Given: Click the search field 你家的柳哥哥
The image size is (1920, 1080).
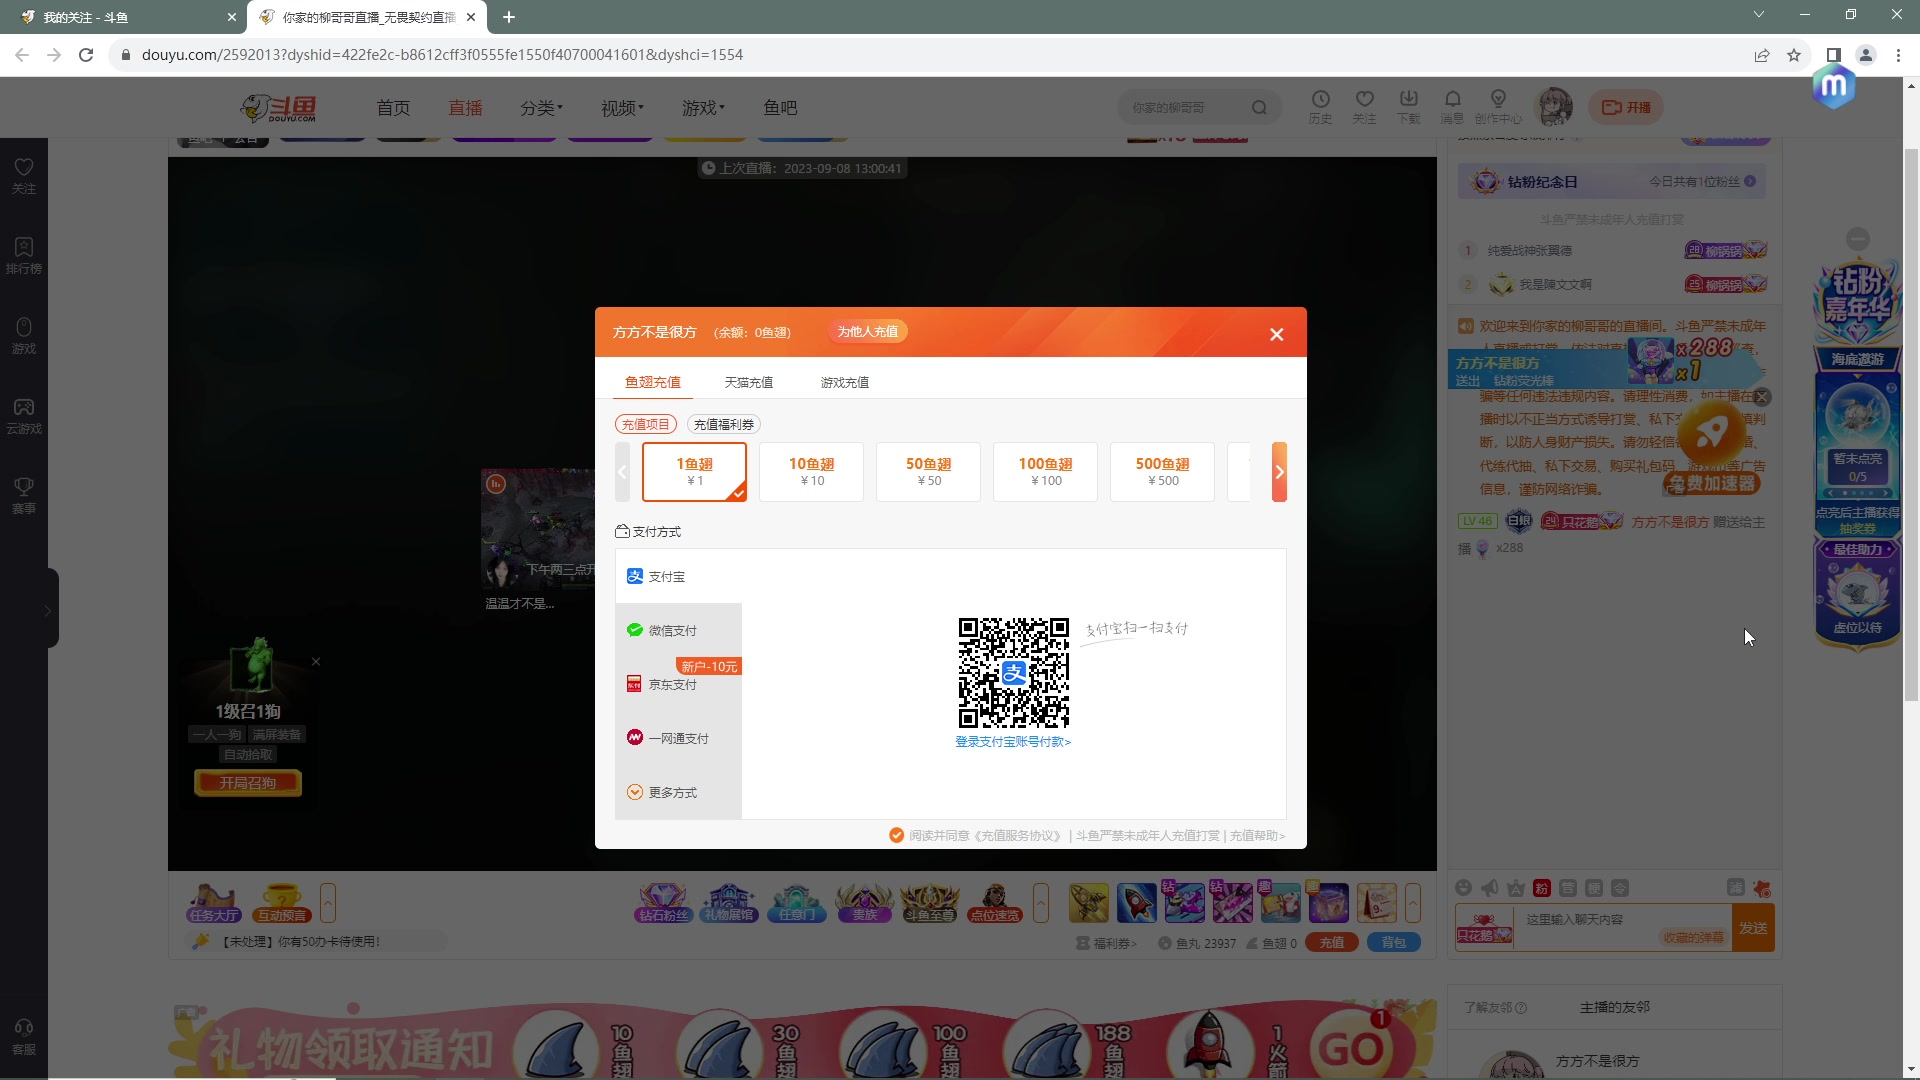Looking at the screenshot, I should (1185, 108).
